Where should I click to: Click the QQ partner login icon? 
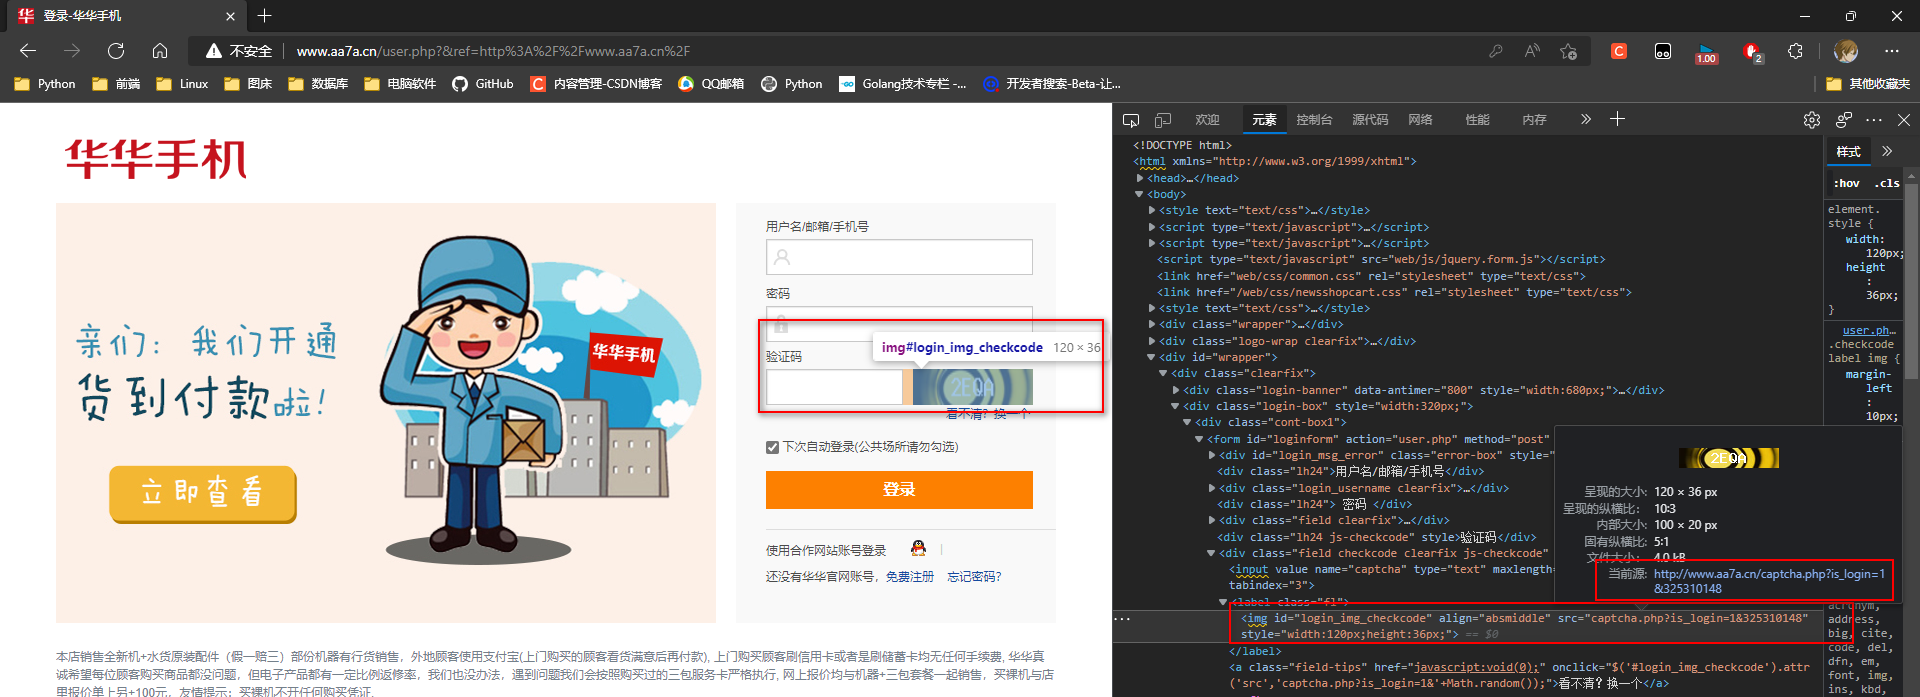click(918, 548)
